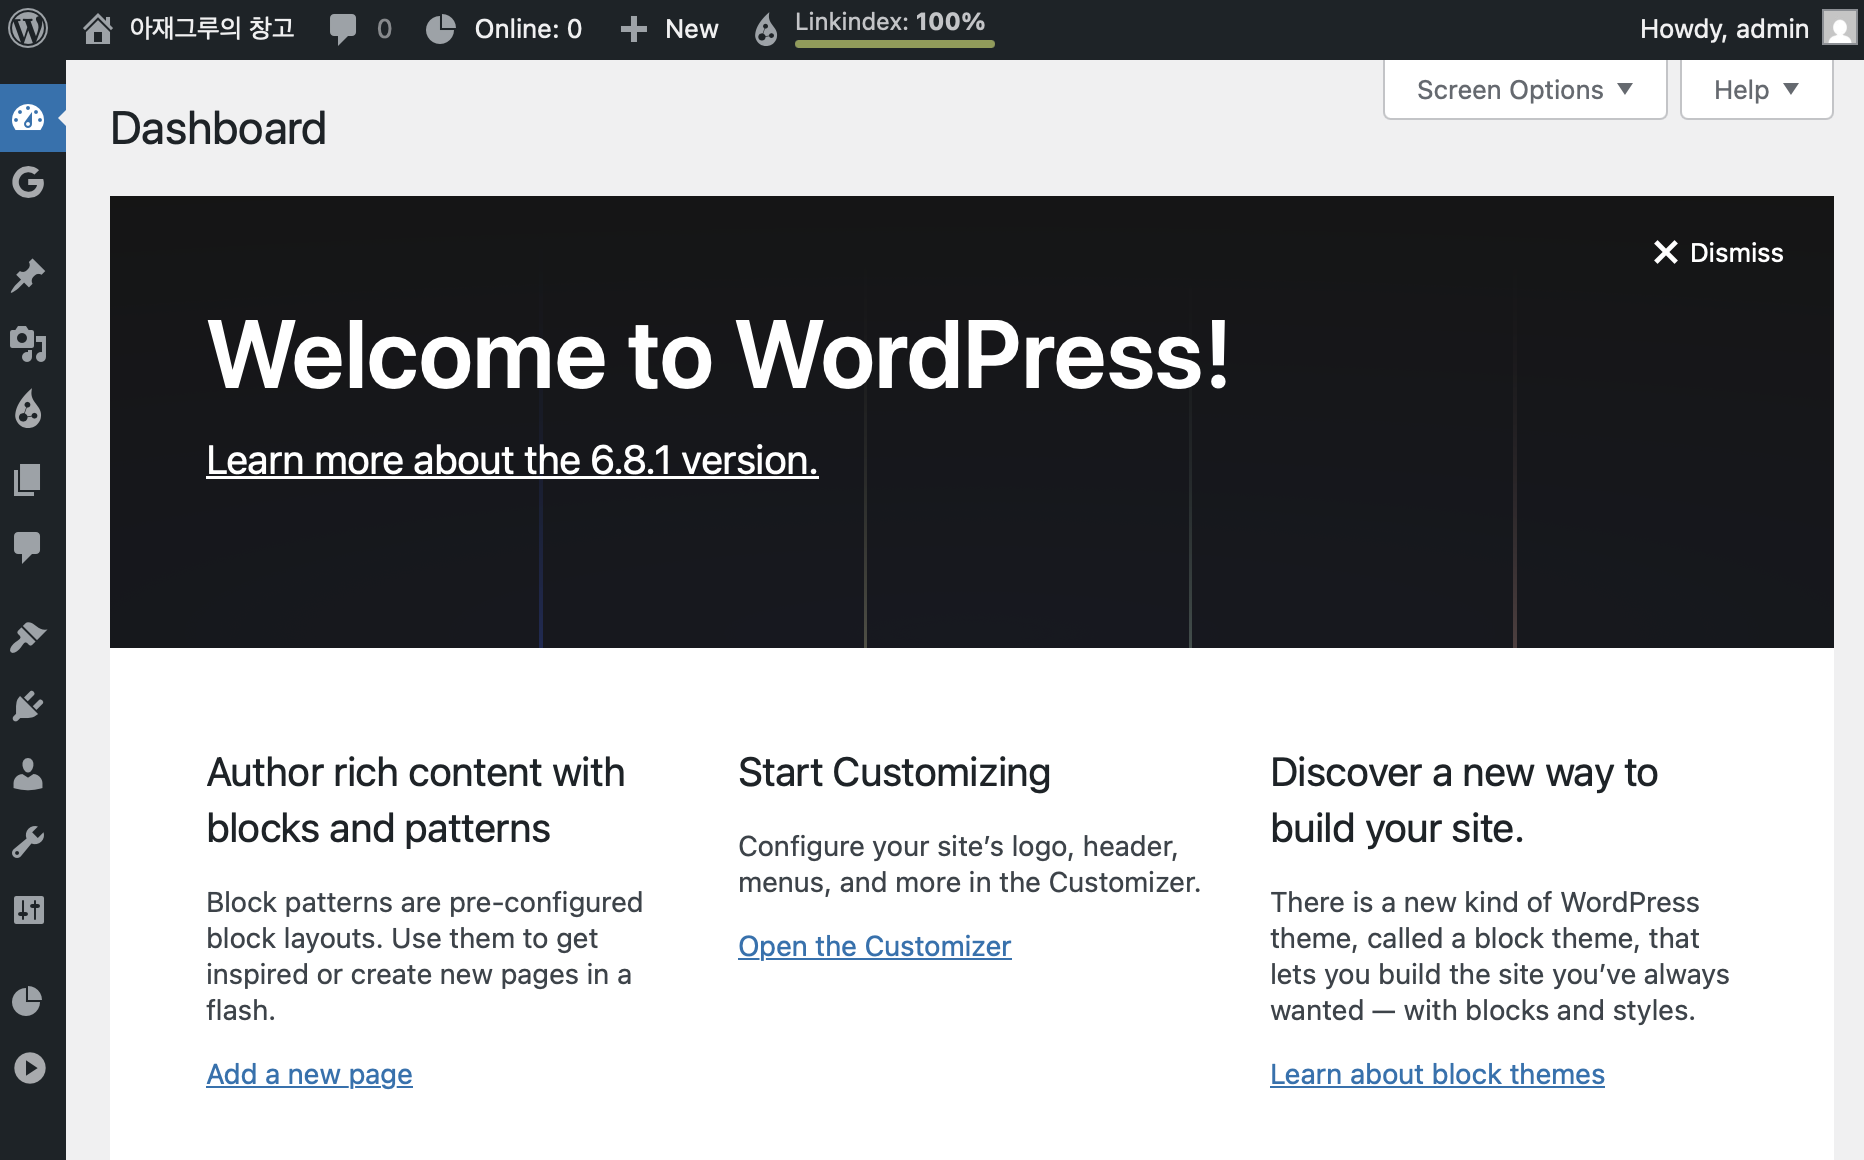Viewport: 1864px width, 1160px height.
Task: Expand the Screen Options panel
Action: pos(1525,90)
